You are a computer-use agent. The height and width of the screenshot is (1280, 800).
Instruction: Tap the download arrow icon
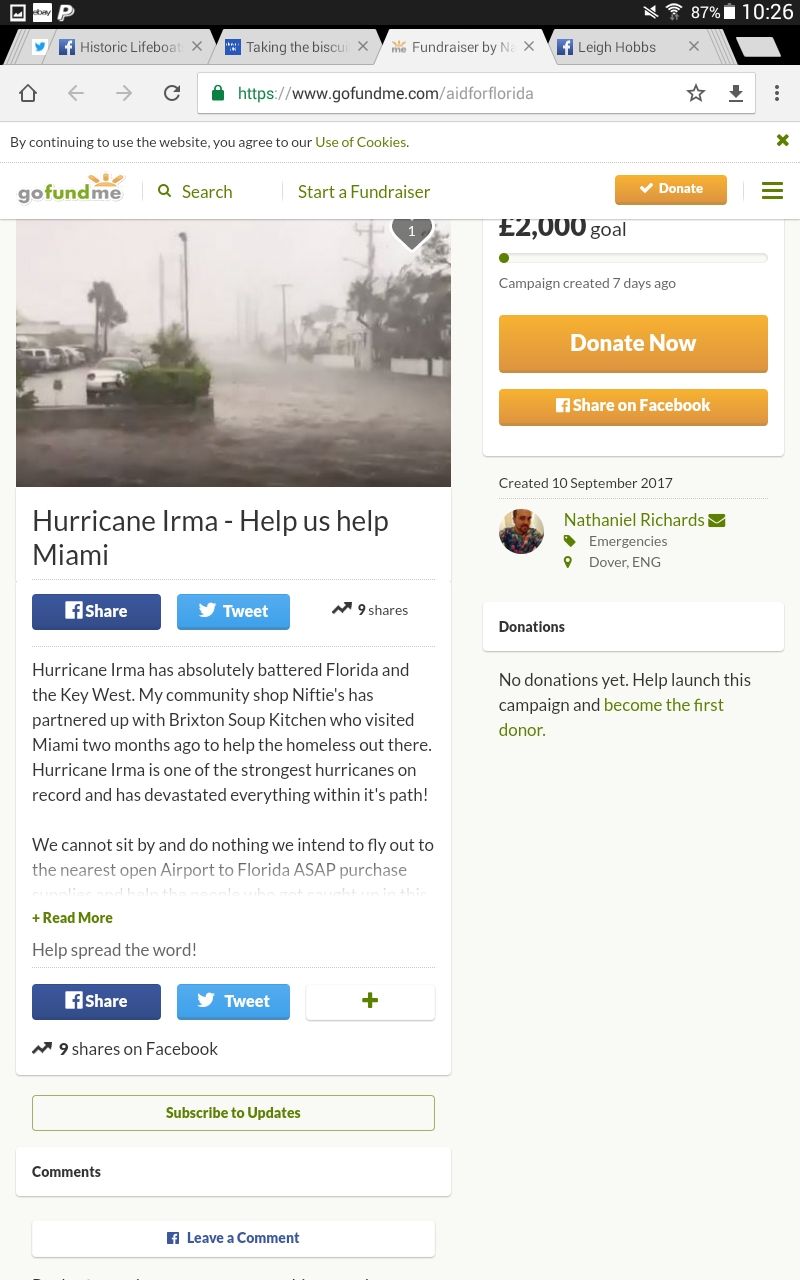coord(736,93)
